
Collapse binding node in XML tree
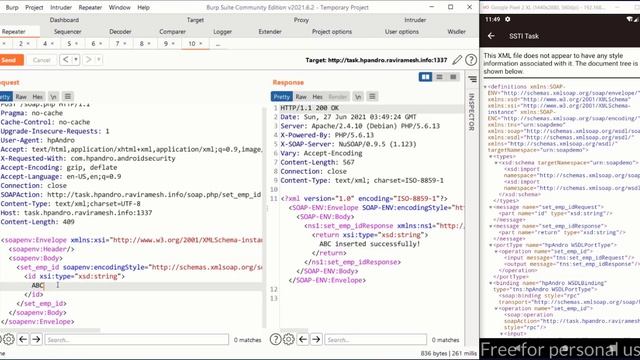(491, 283)
